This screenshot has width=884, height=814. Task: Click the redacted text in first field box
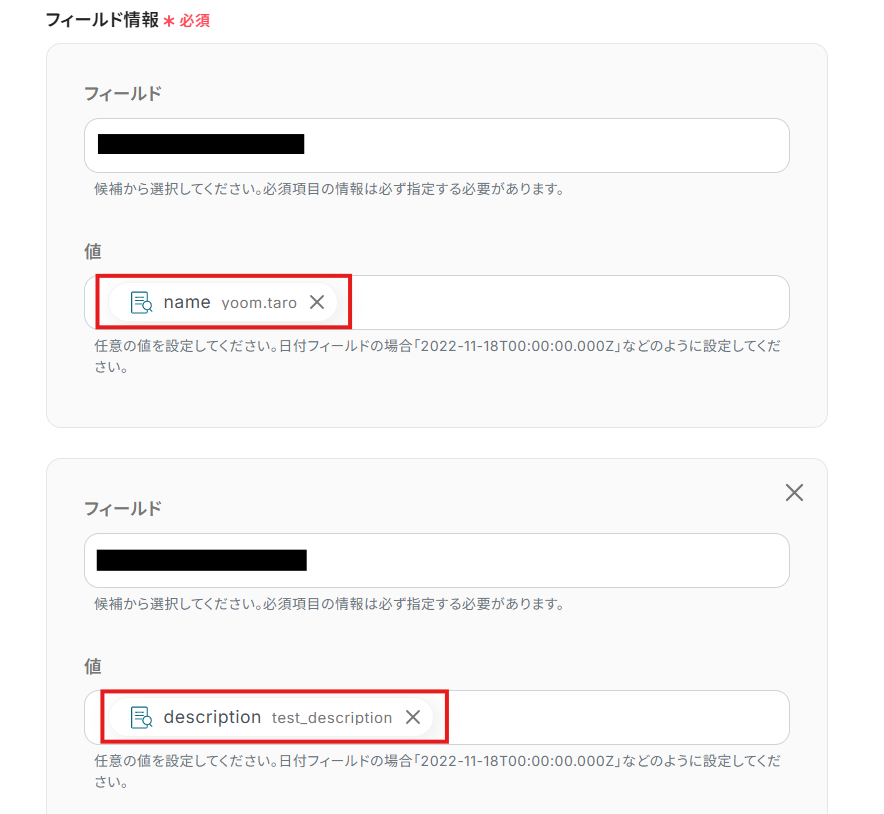click(201, 144)
